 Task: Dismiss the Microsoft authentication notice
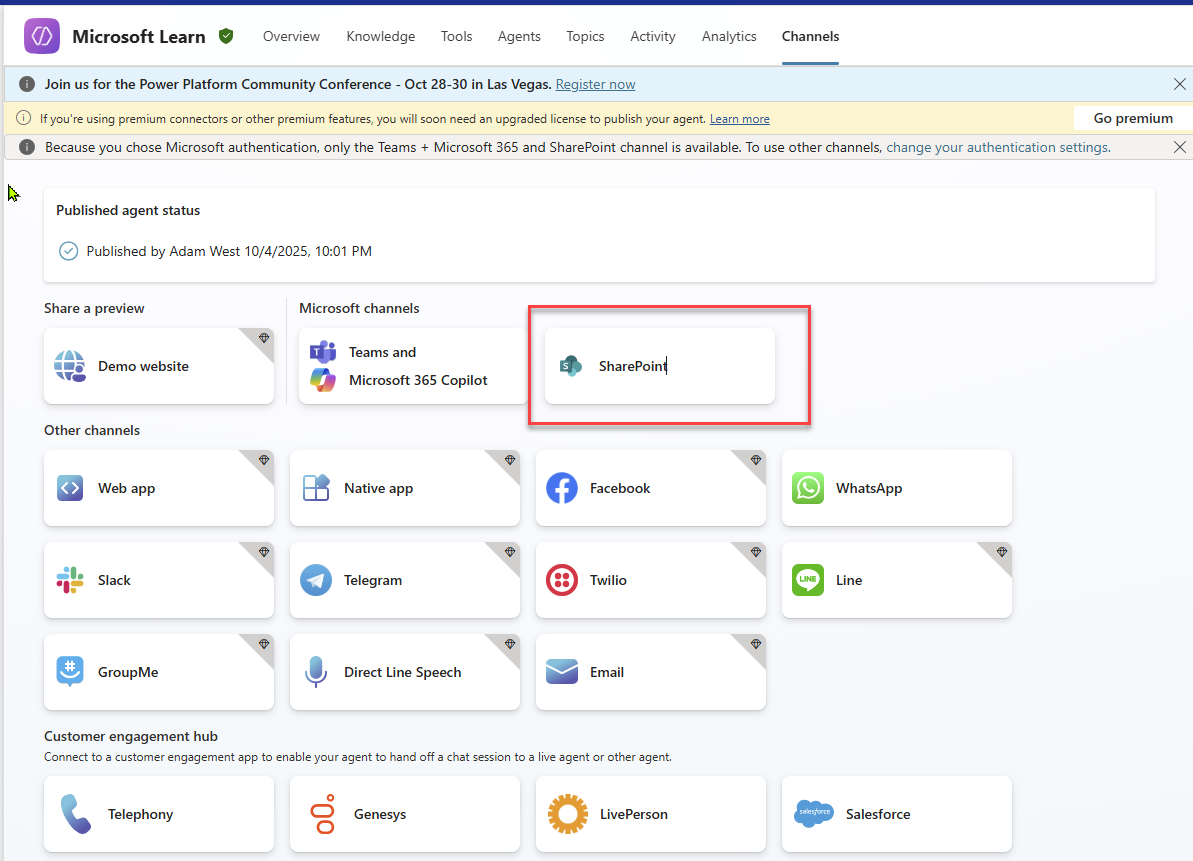pos(1180,147)
